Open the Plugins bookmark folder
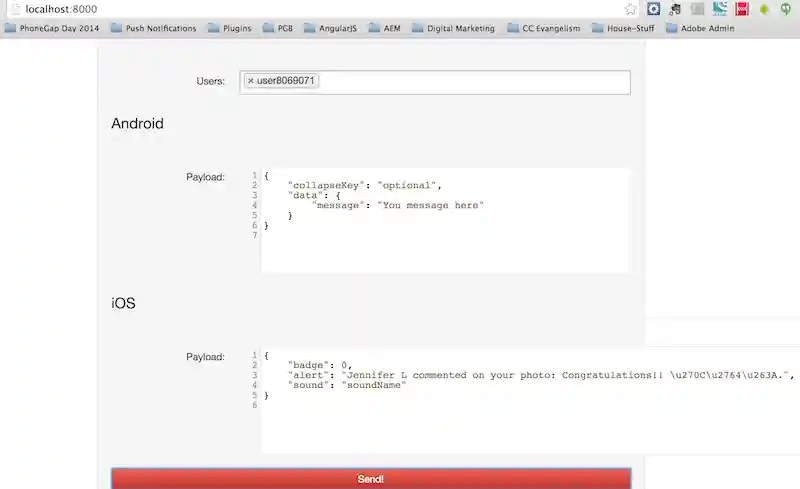Viewport: 800px width, 489px height. point(230,28)
